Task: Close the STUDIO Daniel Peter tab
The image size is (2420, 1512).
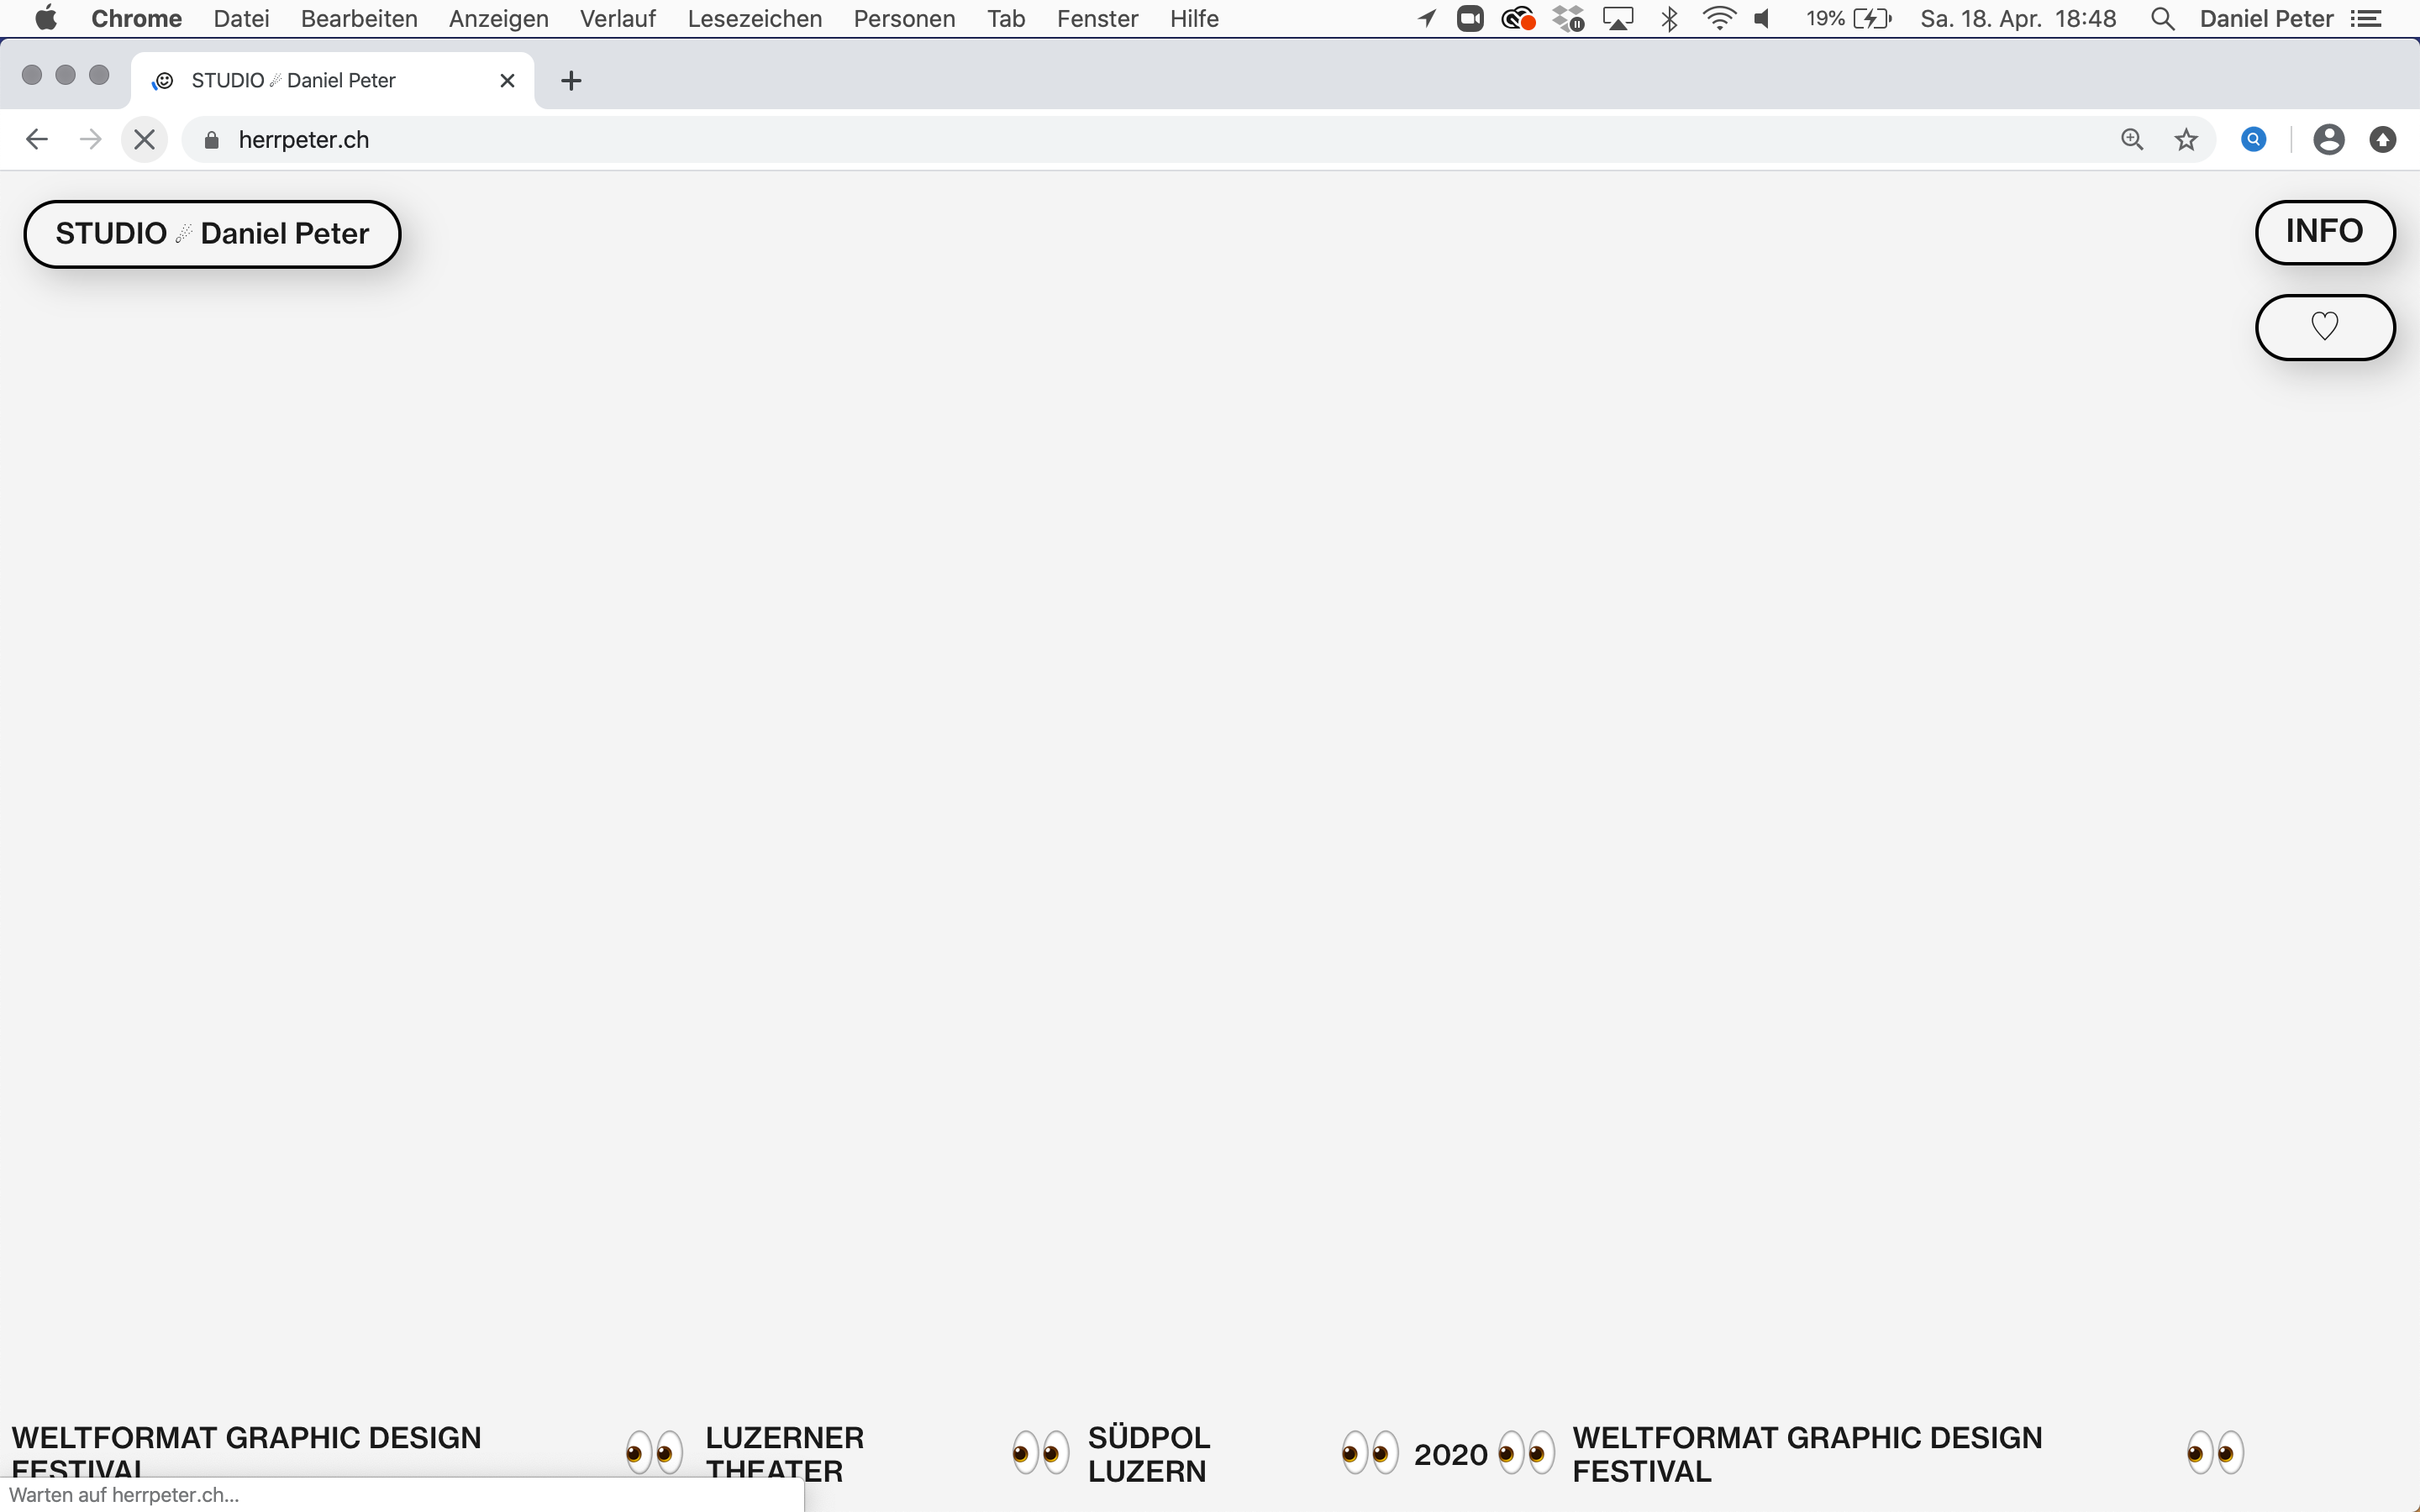Action: coord(507,81)
